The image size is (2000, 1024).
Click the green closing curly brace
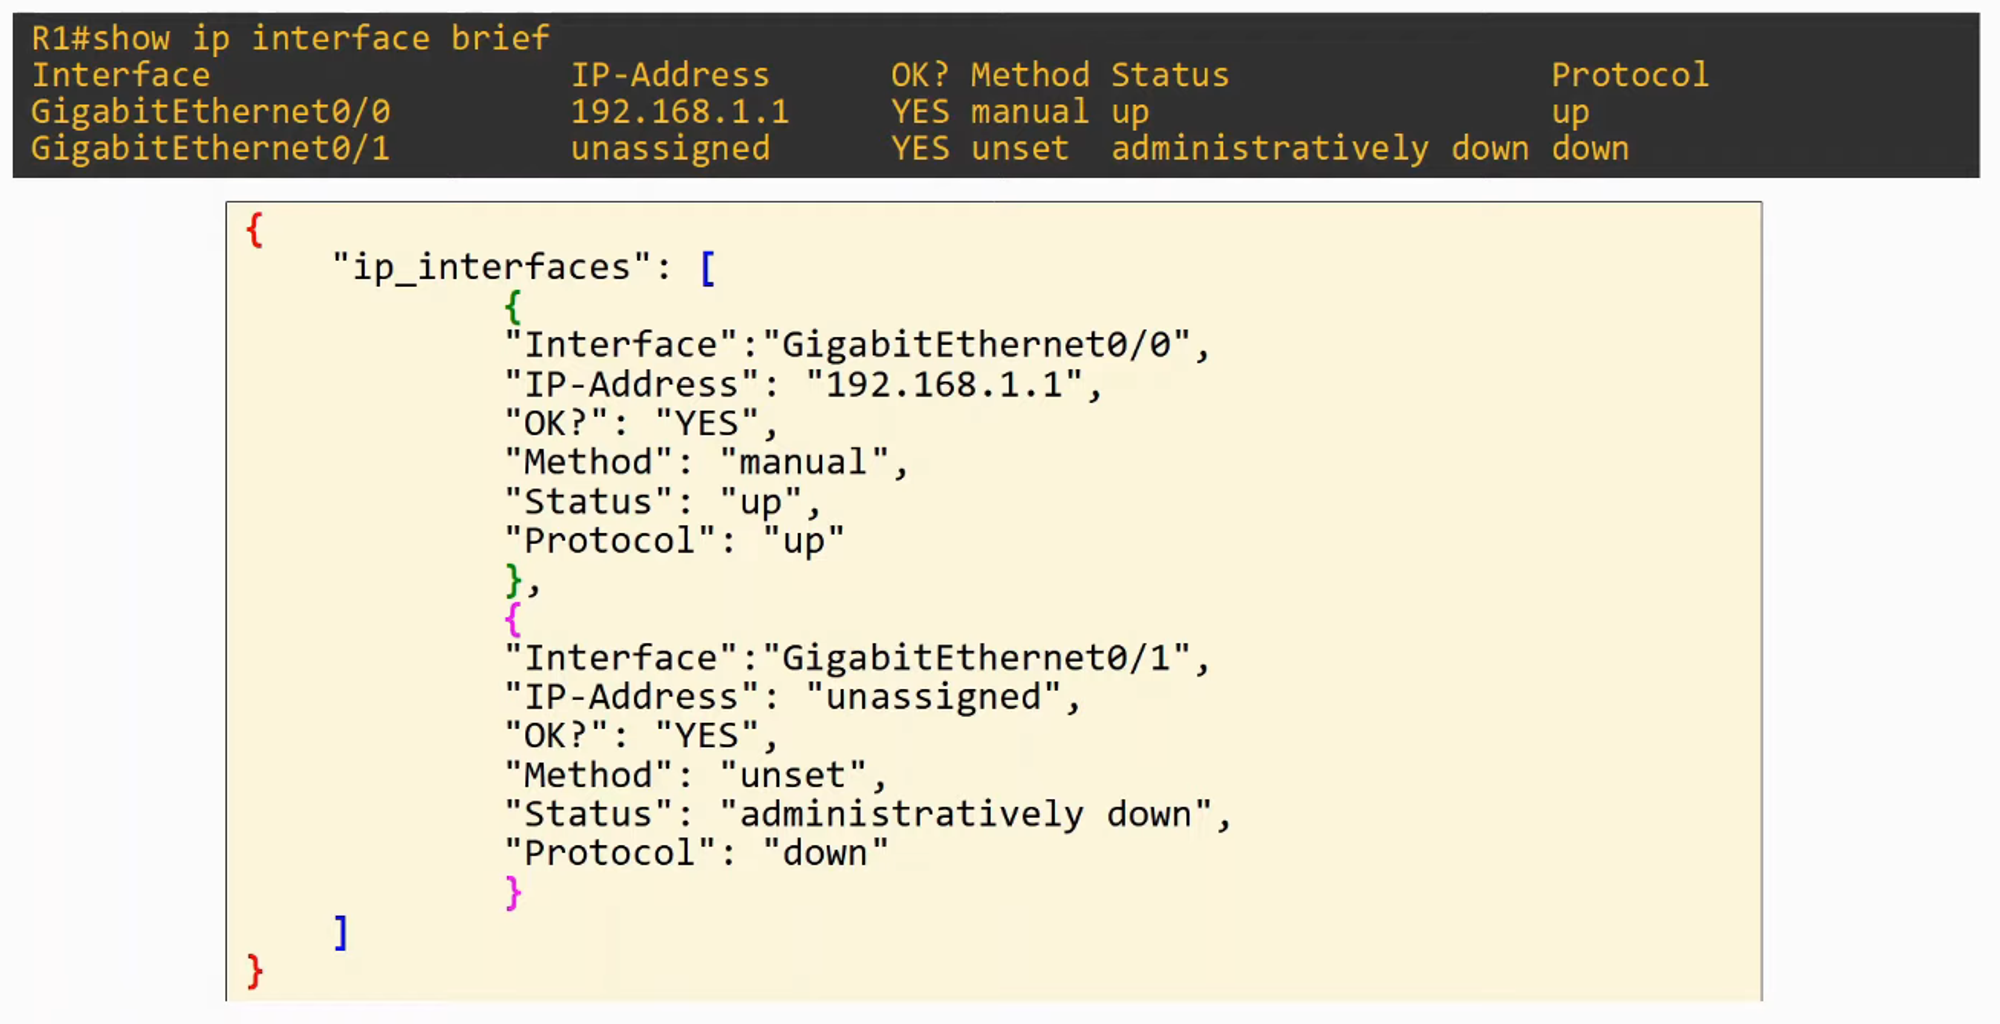(x=513, y=580)
